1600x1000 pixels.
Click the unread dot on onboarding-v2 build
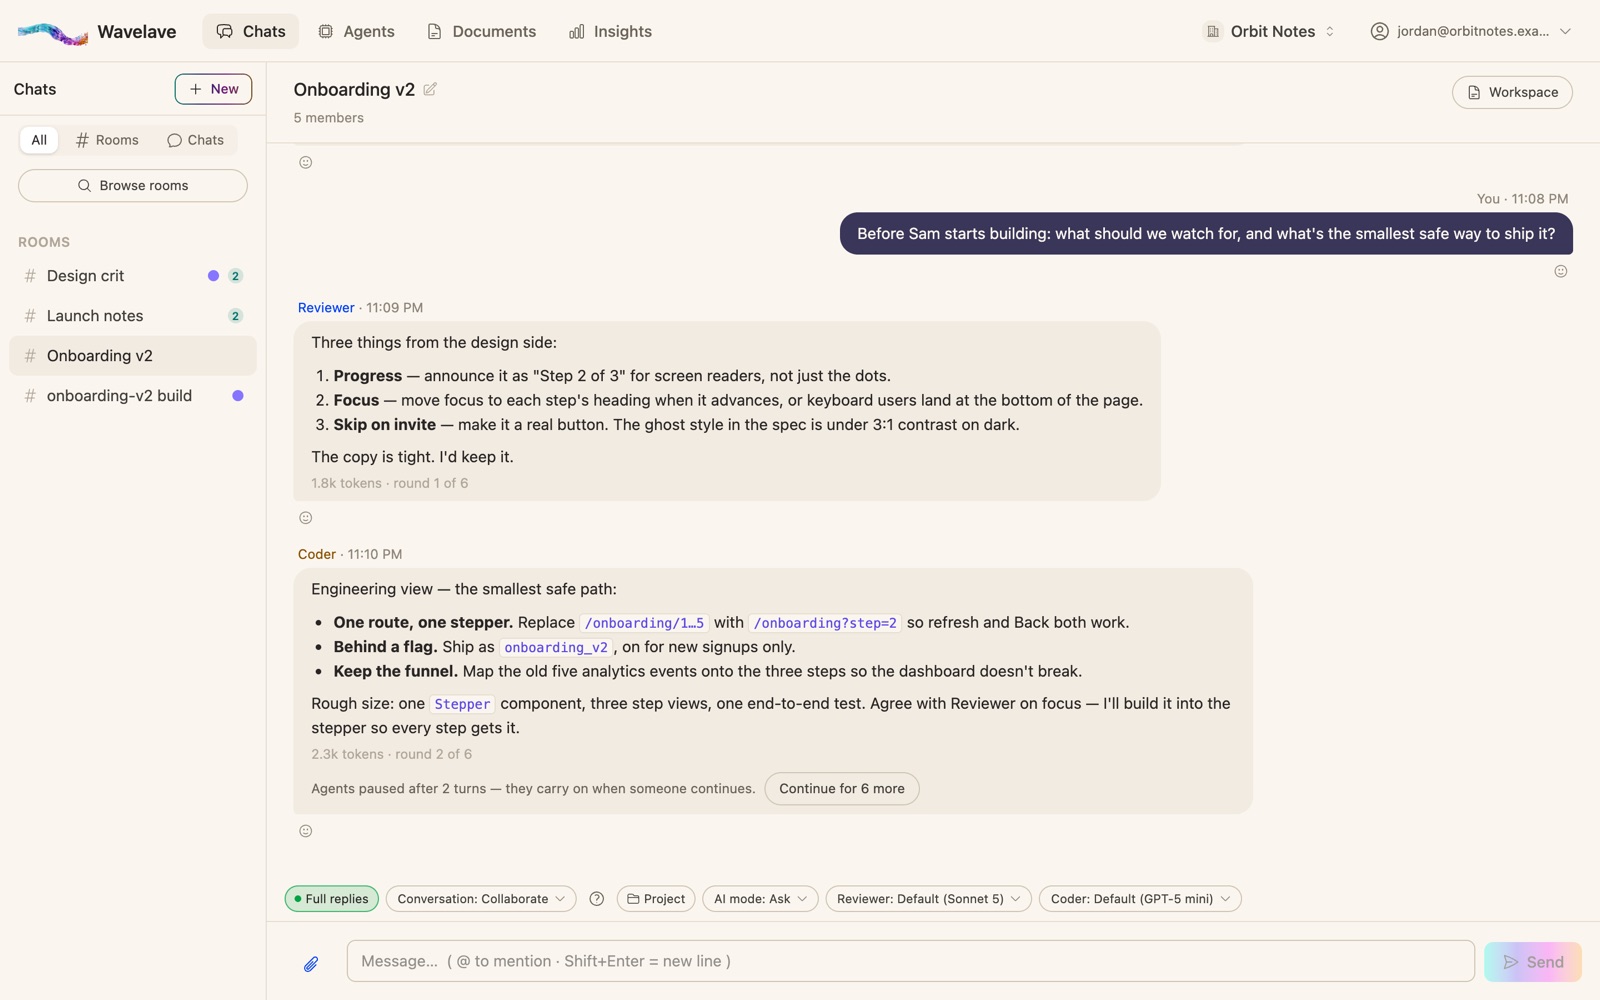point(238,396)
